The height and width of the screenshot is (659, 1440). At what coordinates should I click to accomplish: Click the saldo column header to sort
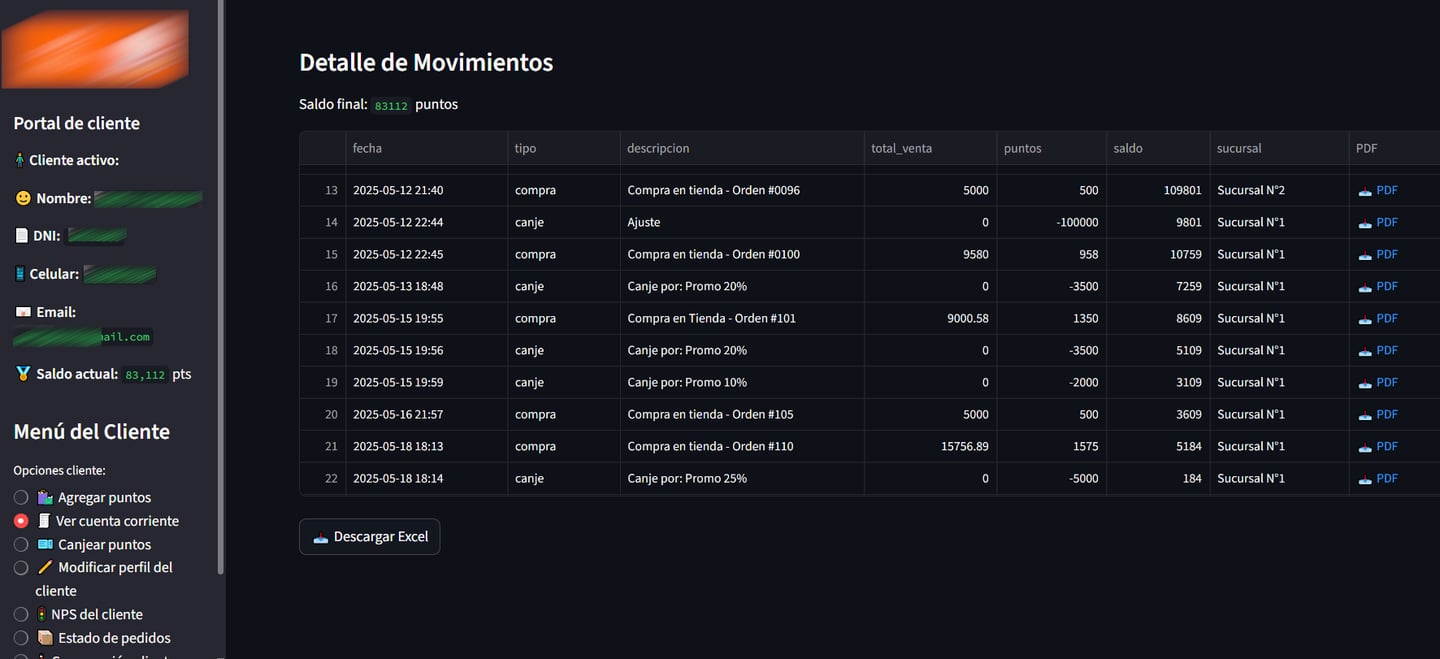[x=1128, y=148]
